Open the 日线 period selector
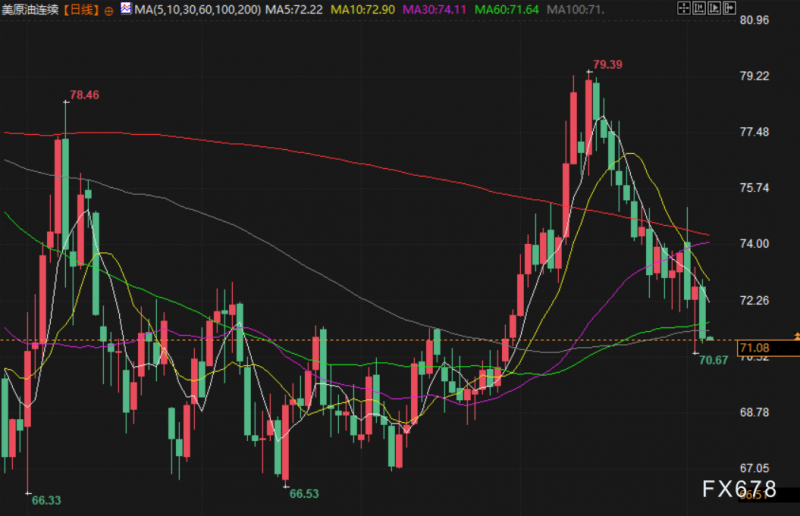 (x=81, y=10)
